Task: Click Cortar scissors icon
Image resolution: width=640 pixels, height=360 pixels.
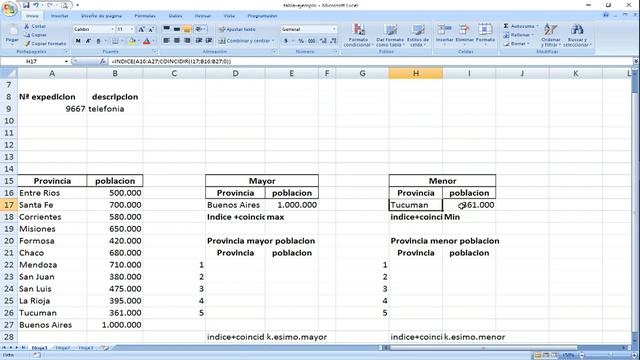Action: [27, 26]
